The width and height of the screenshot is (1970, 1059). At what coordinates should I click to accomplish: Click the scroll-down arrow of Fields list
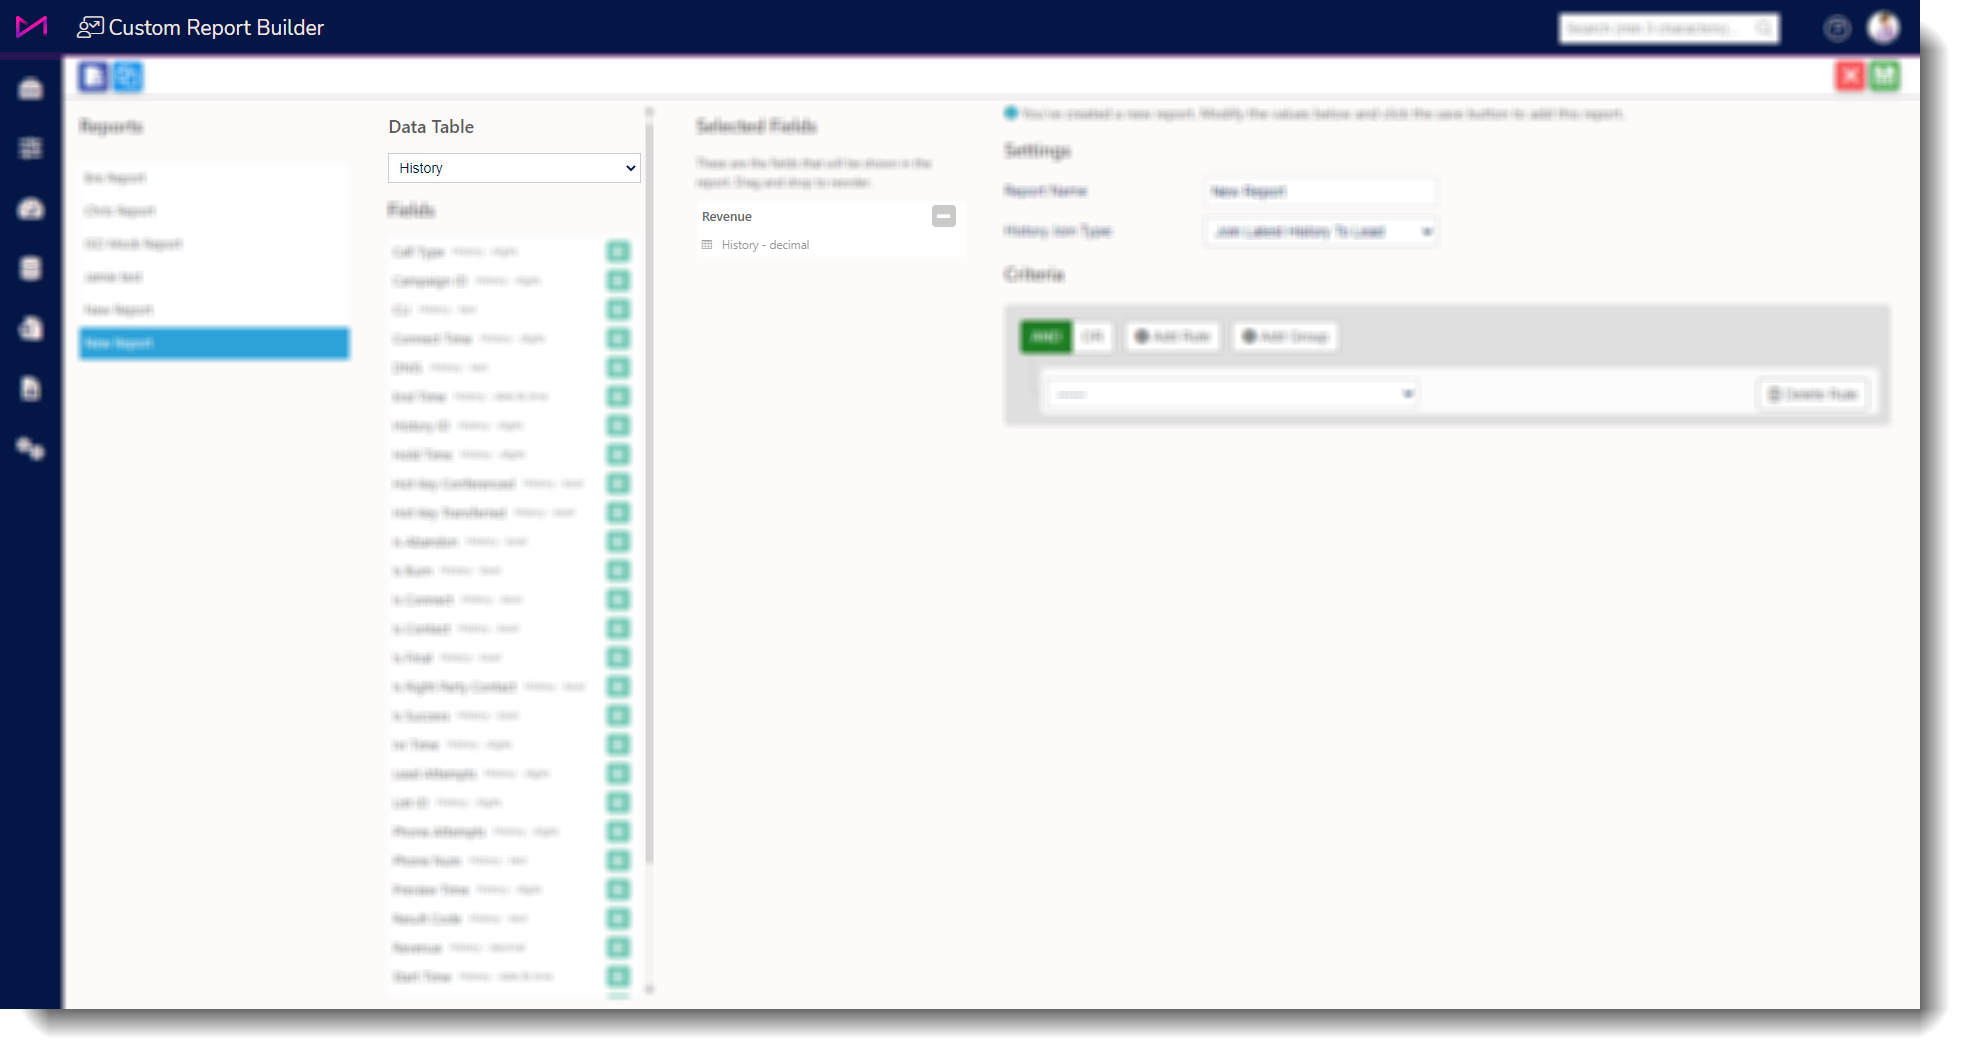[650, 989]
